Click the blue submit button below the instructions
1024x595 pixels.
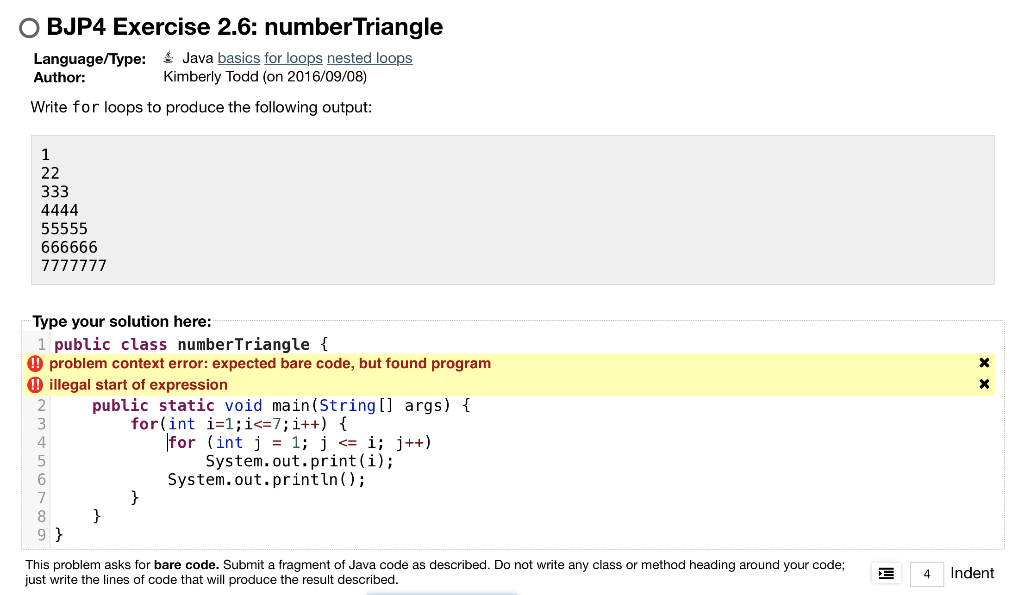tap(443, 592)
